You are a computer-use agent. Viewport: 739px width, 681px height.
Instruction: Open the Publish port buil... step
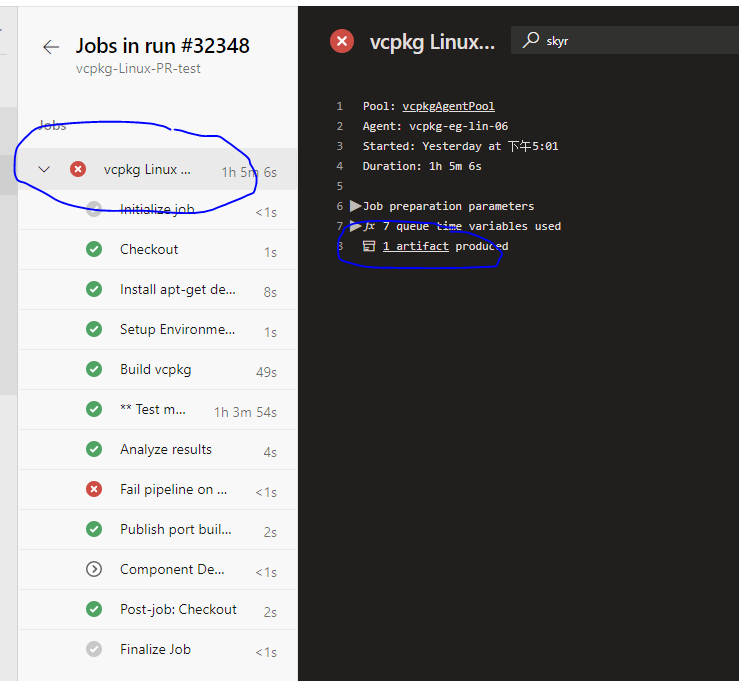tap(157, 530)
